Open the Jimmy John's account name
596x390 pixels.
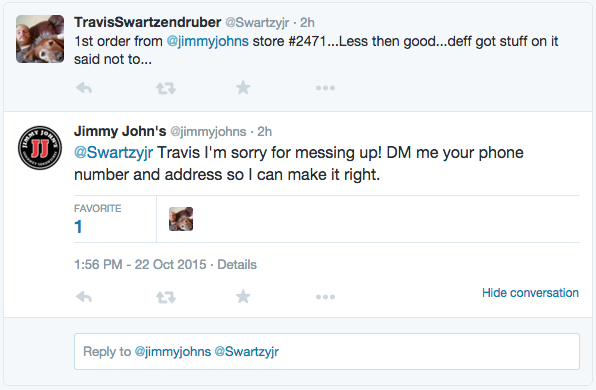pyautogui.click(x=120, y=131)
